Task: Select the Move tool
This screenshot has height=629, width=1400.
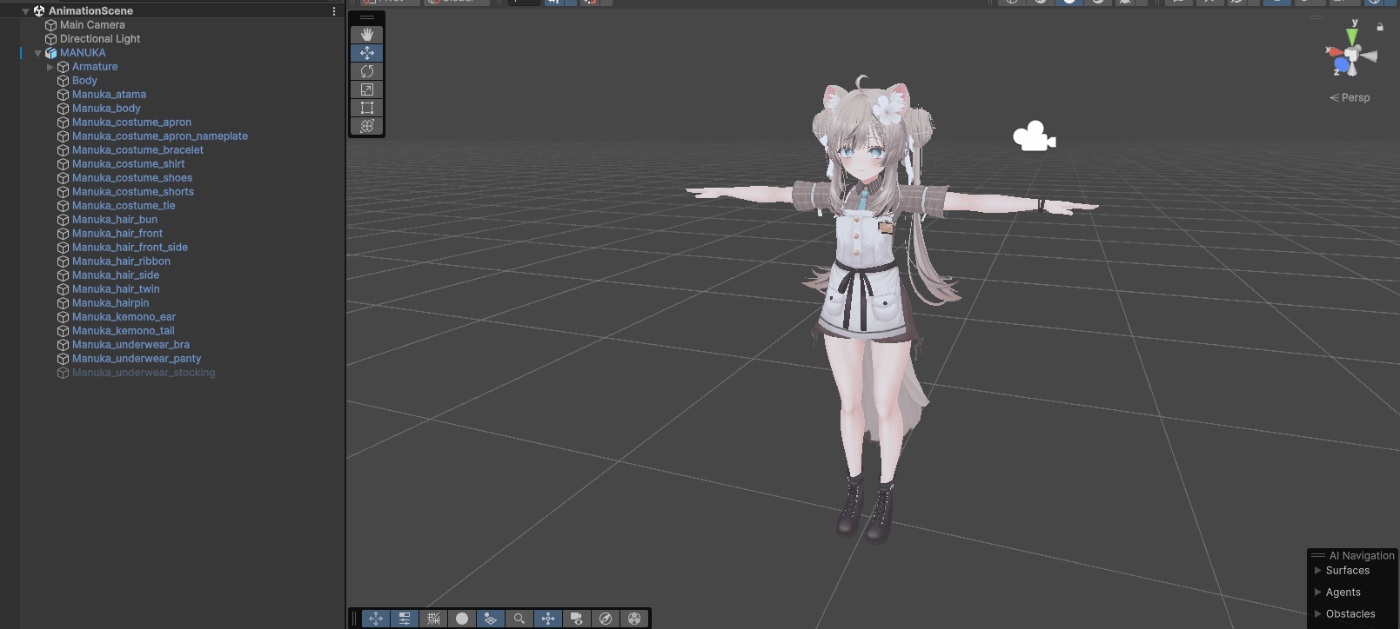Action: click(x=367, y=53)
